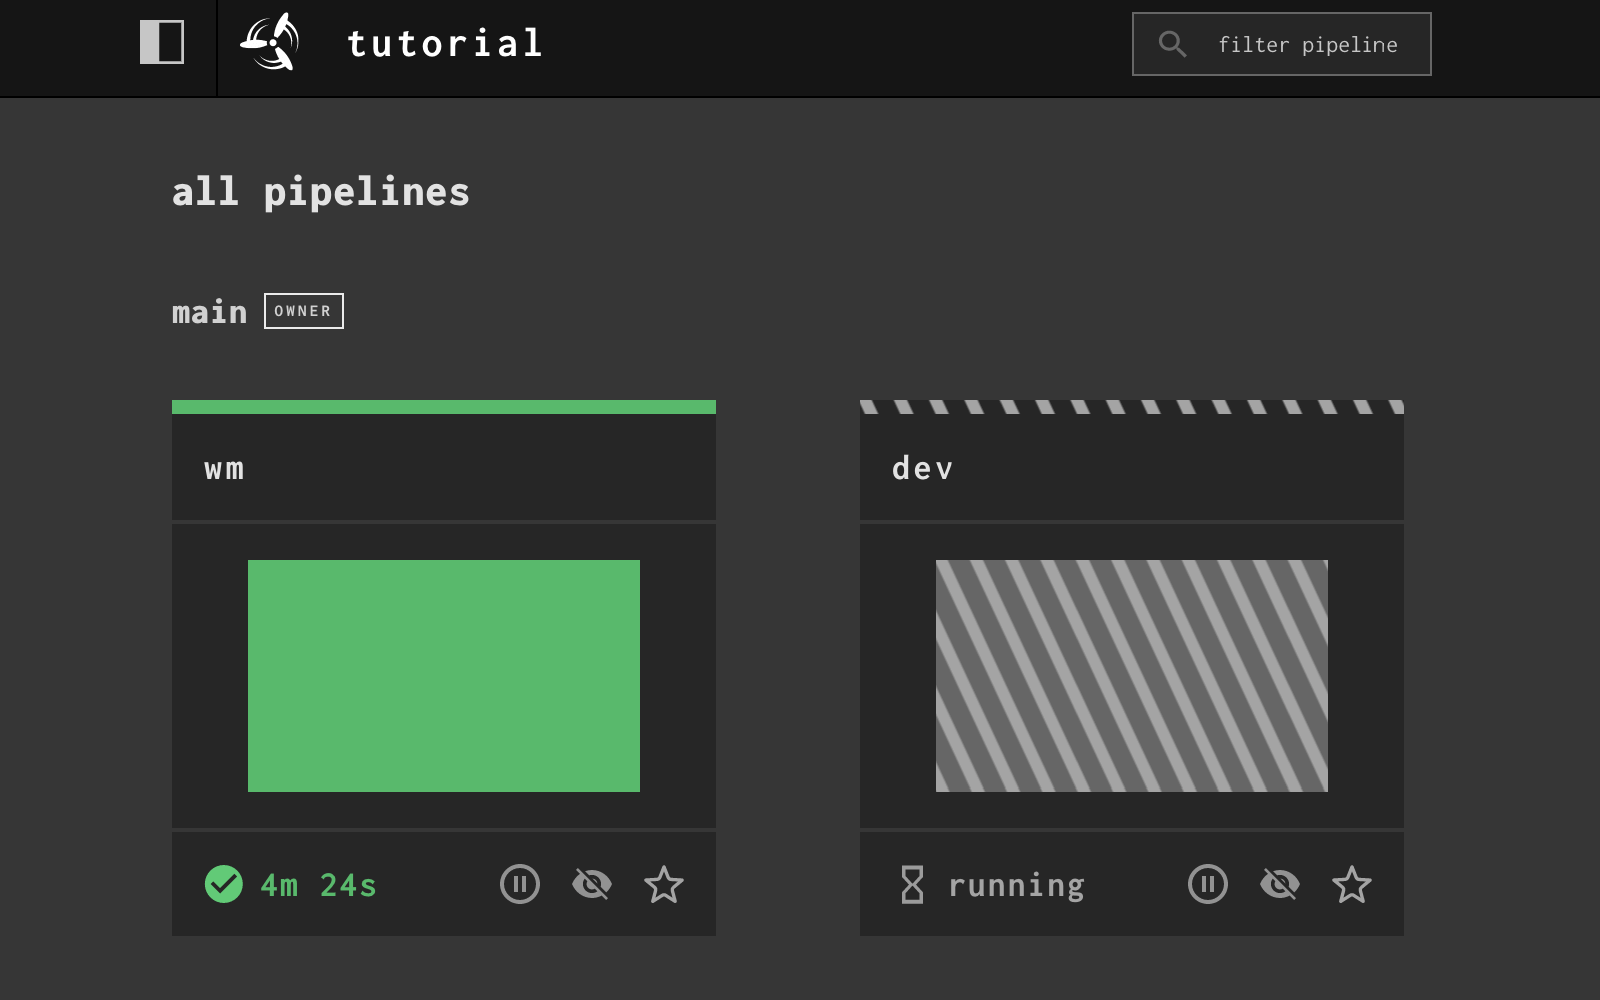The height and width of the screenshot is (1000, 1600).
Task: Click the OWNER badge next to main
Action: [303, 311]
